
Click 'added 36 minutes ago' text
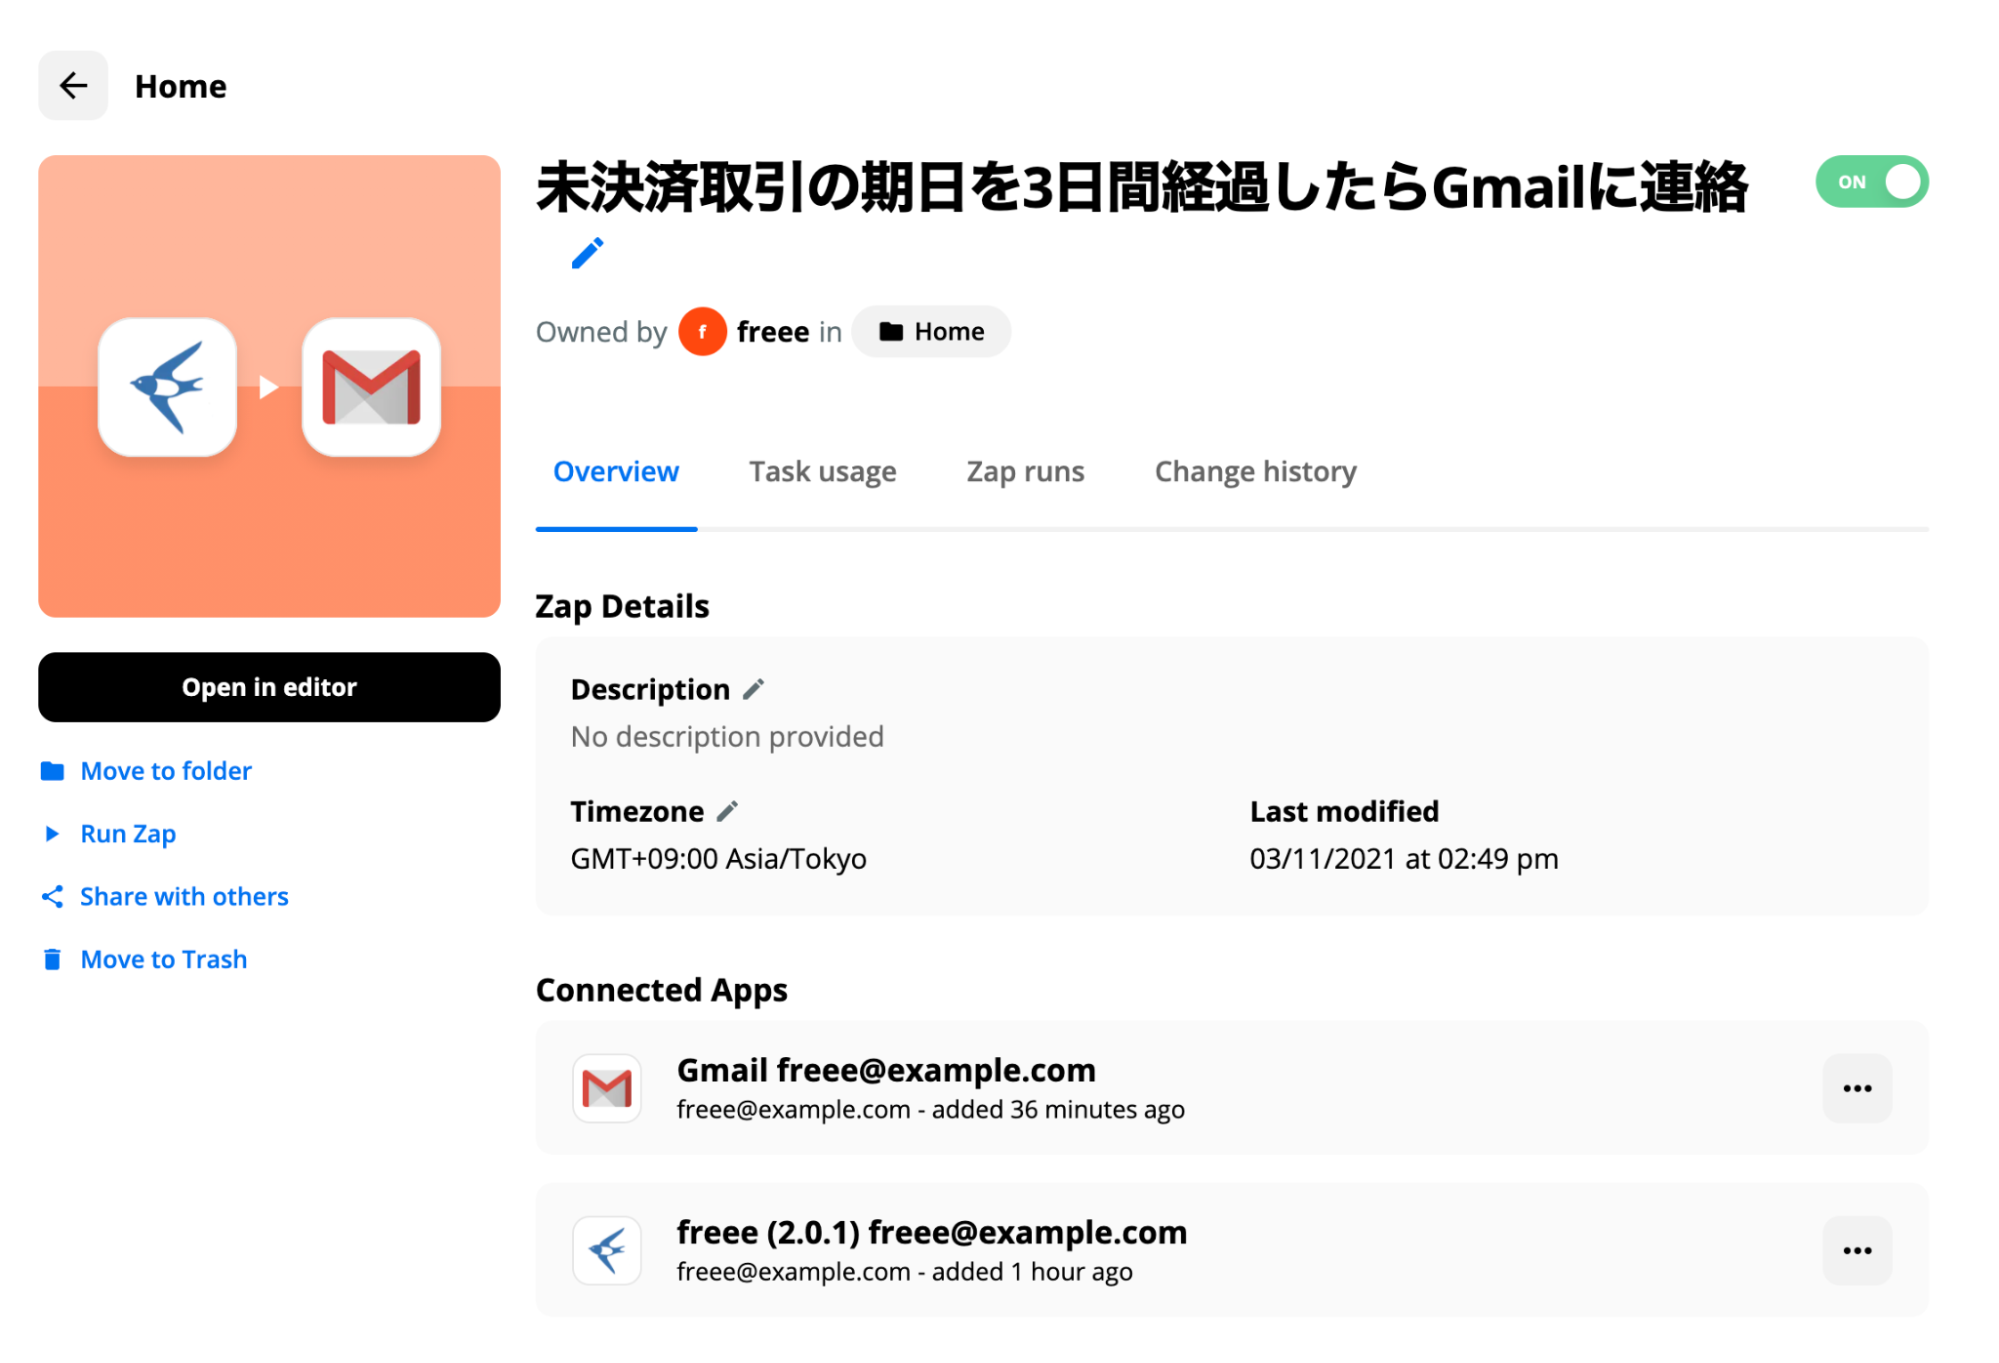point(1058,1110)
